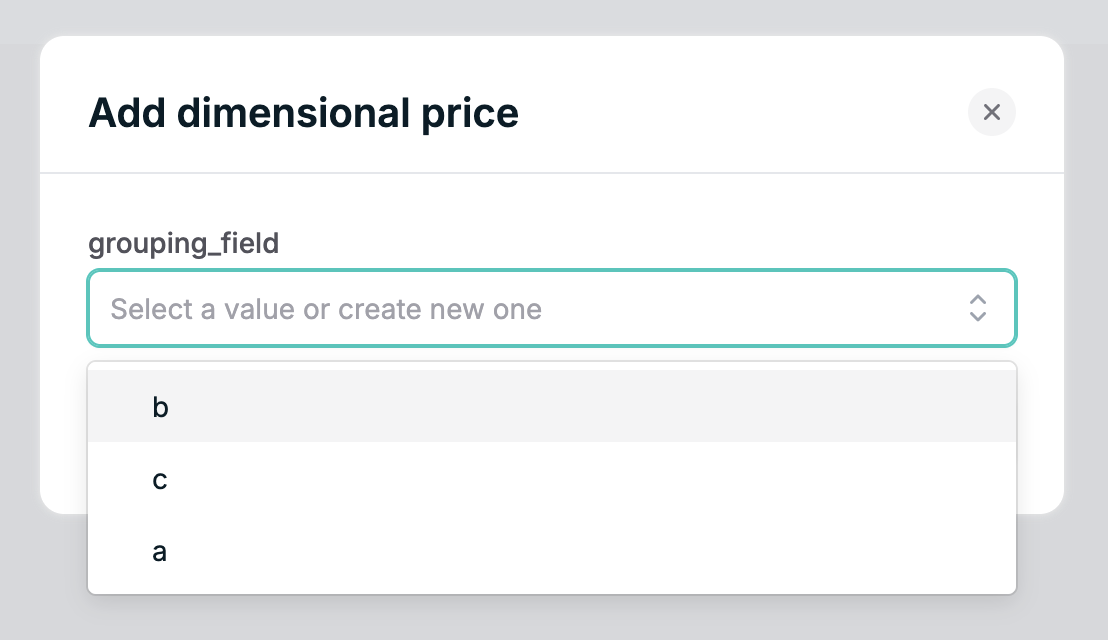Open the grouping_field value dropdown
This screenshot has width=1108, height=640.
pos(552,308)
